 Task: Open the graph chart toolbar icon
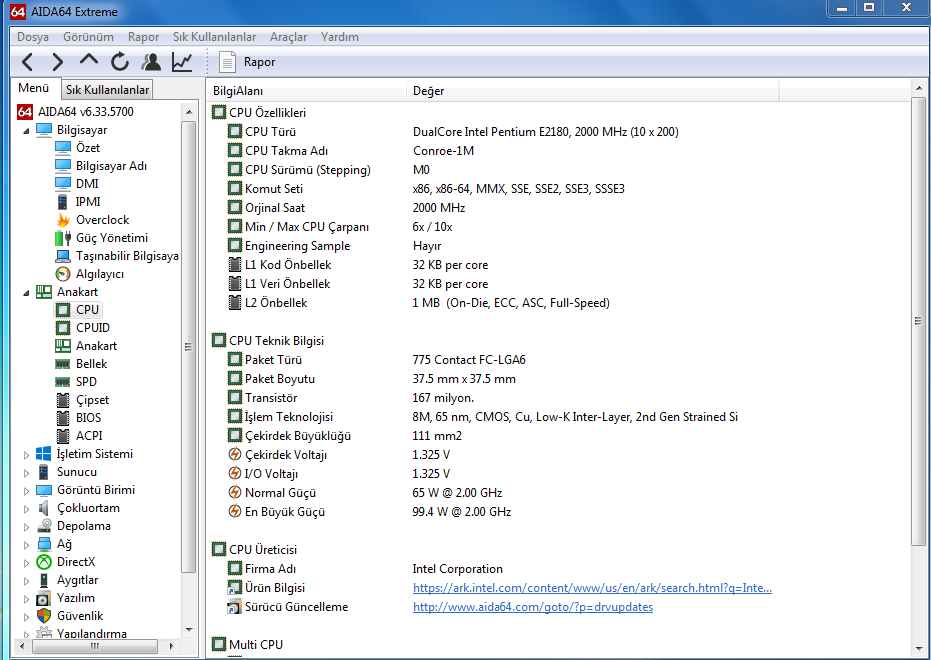182,62
